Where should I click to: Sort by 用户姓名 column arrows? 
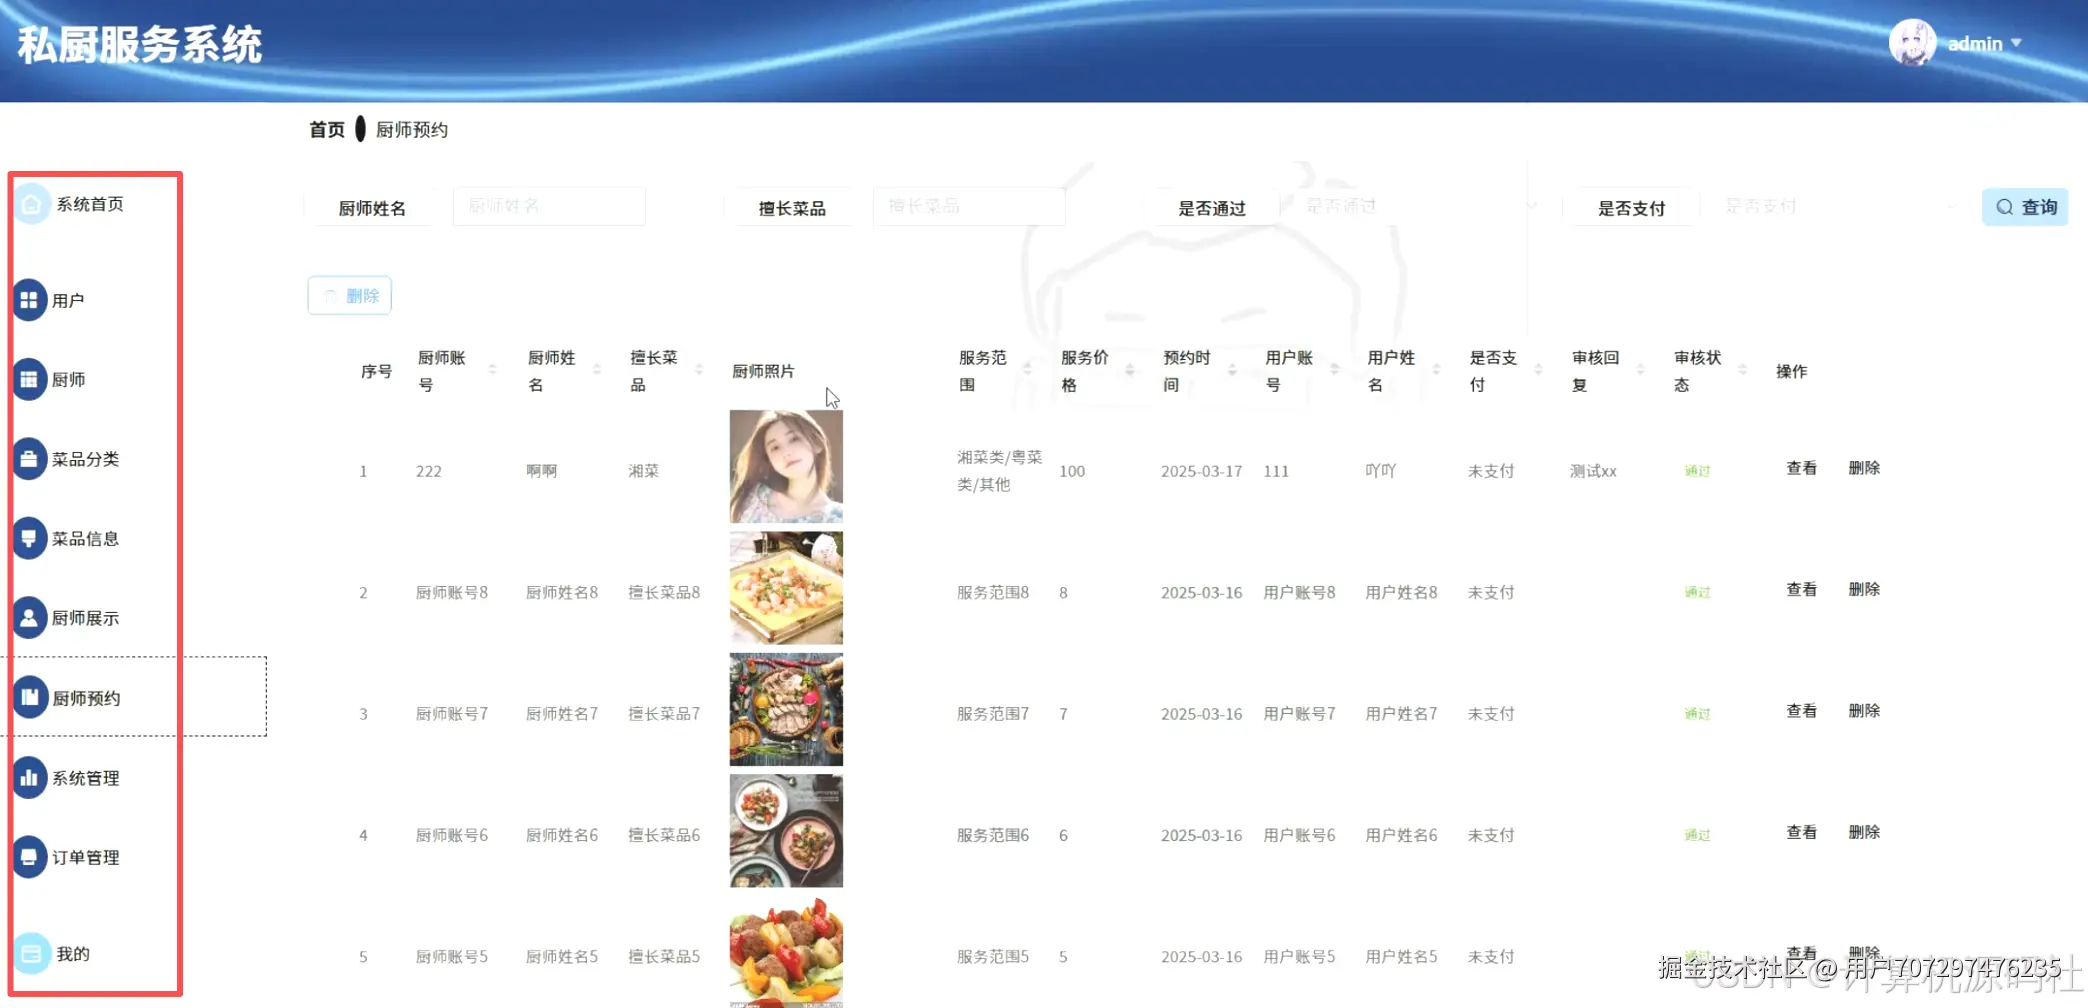click(1436, 371)
